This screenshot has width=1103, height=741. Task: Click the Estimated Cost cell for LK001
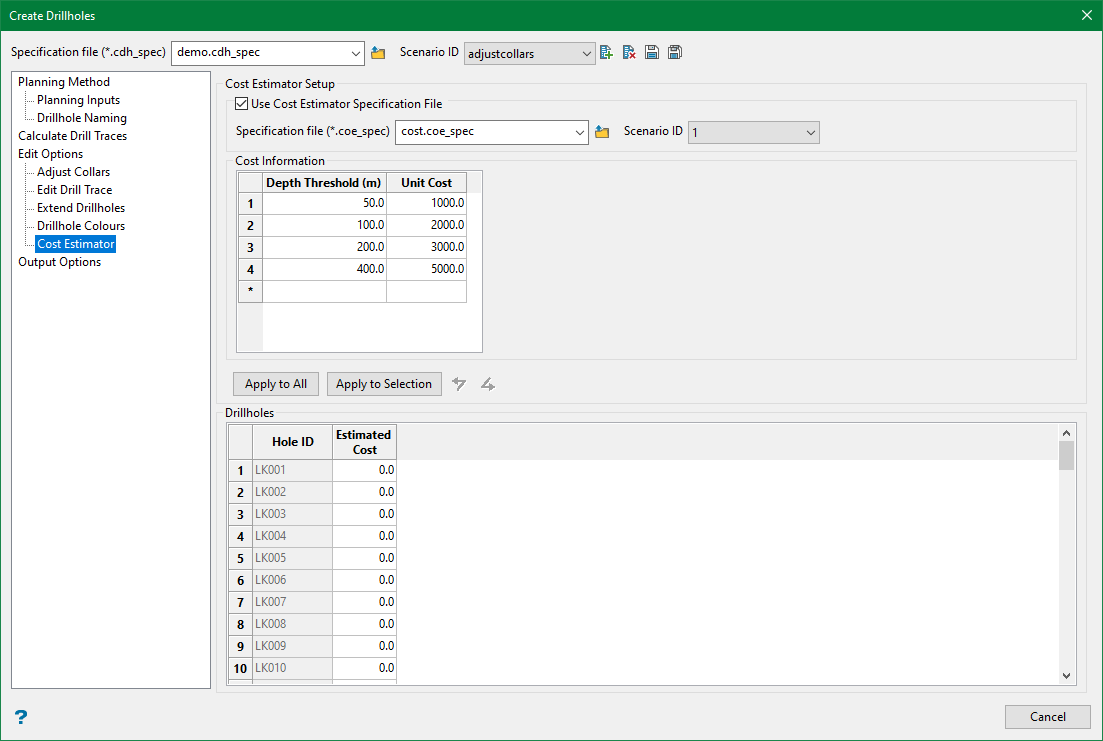(364, 470)
